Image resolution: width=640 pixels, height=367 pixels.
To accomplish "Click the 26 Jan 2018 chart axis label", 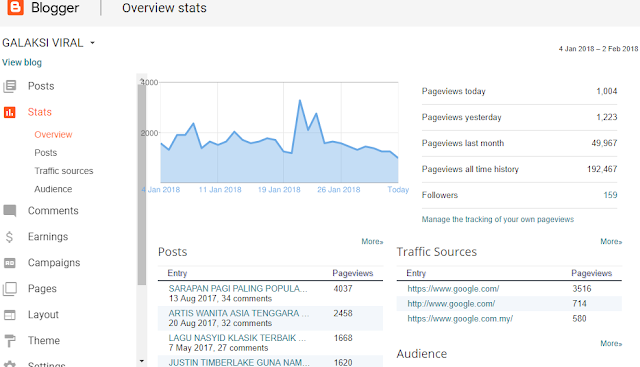I will click(339, 190).
